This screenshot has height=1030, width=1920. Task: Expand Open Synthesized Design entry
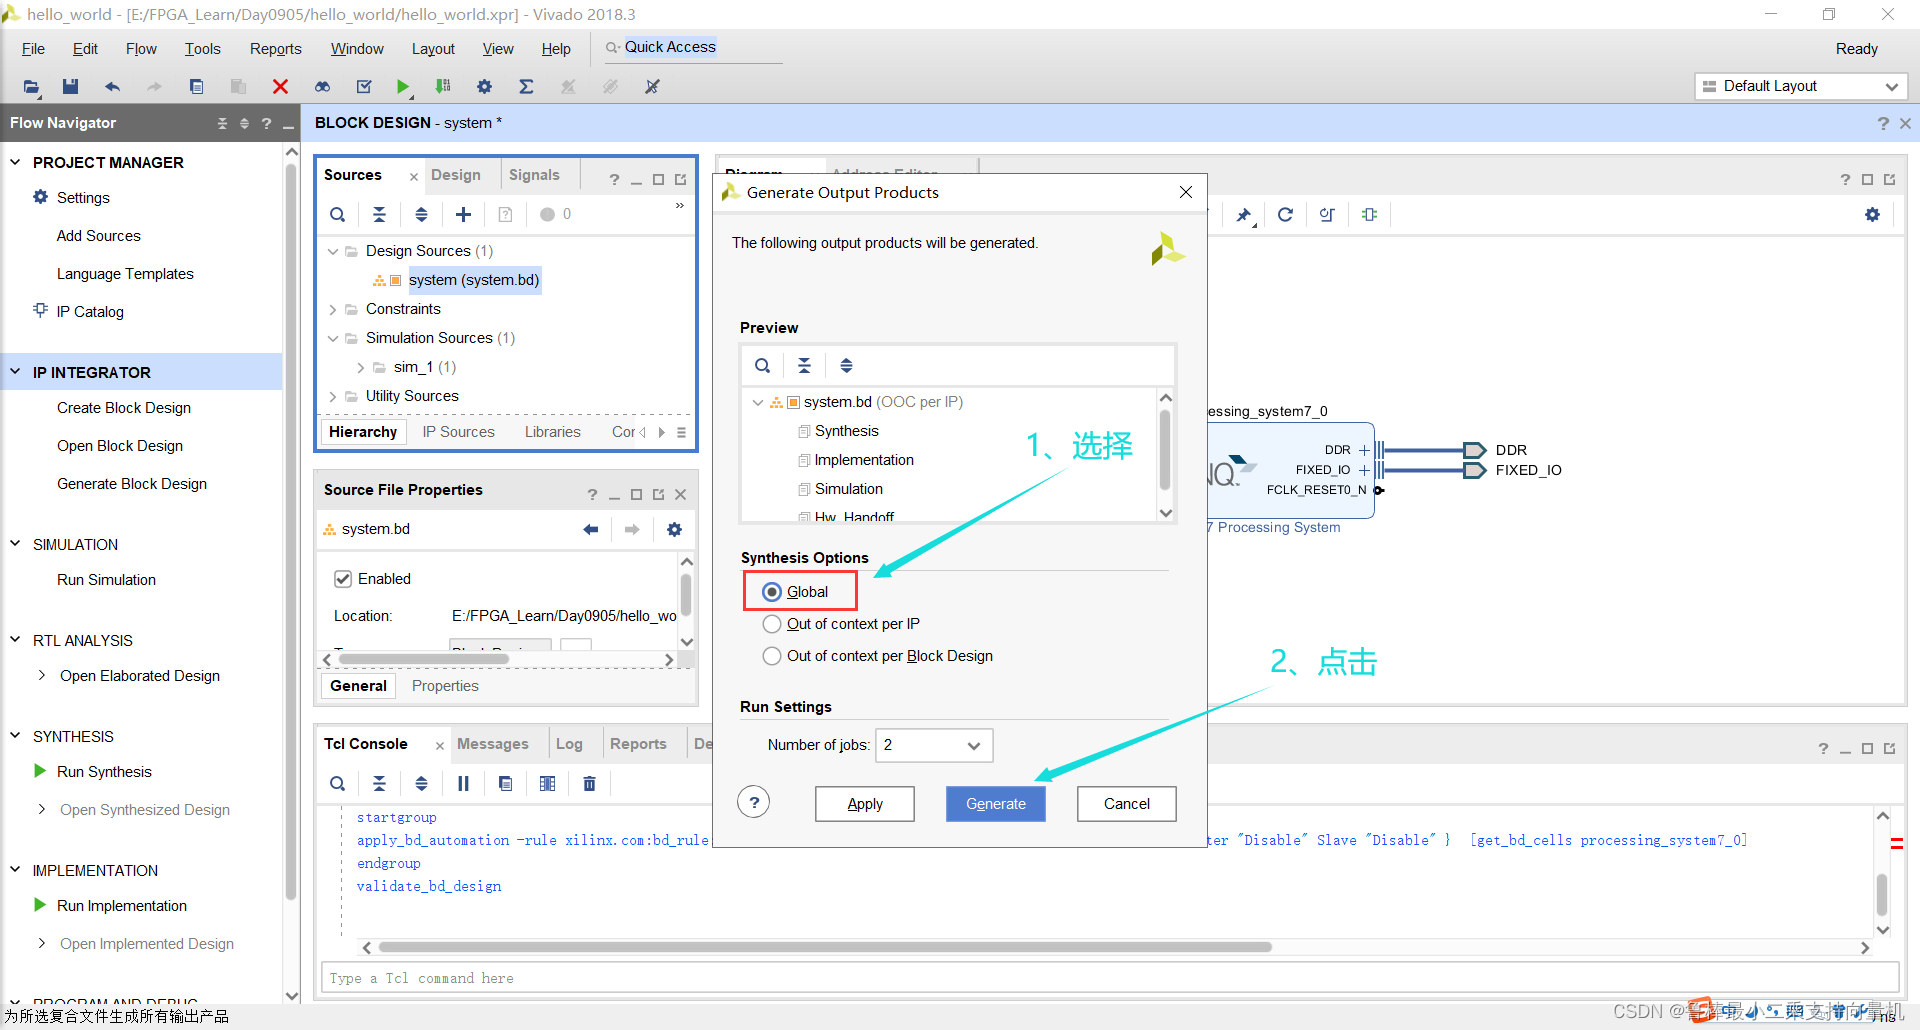(41, 809)
